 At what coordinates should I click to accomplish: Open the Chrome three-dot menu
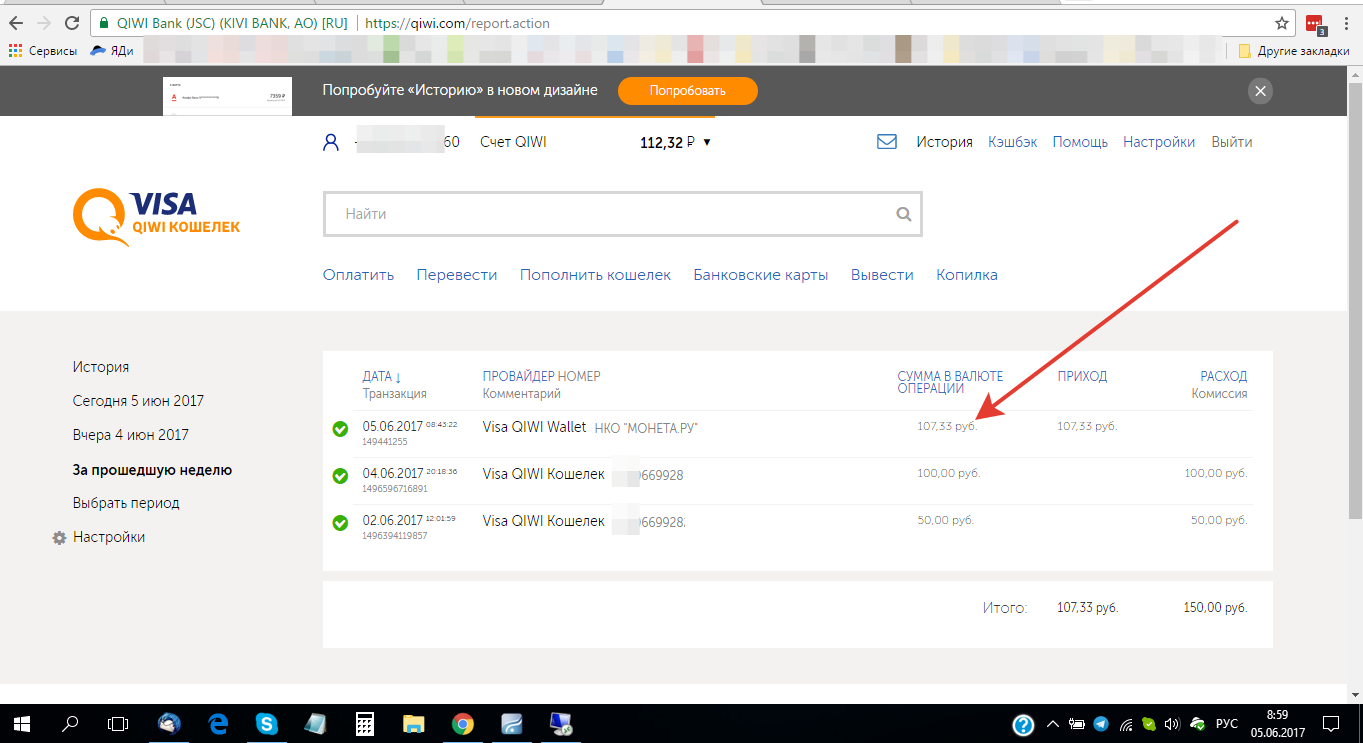[1345, 23]
